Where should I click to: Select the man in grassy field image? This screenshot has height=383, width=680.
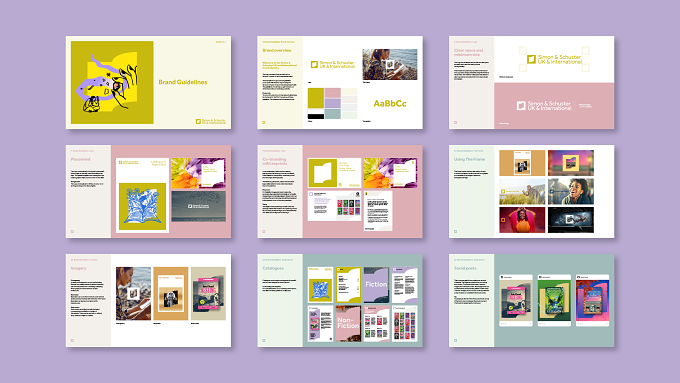522,191
